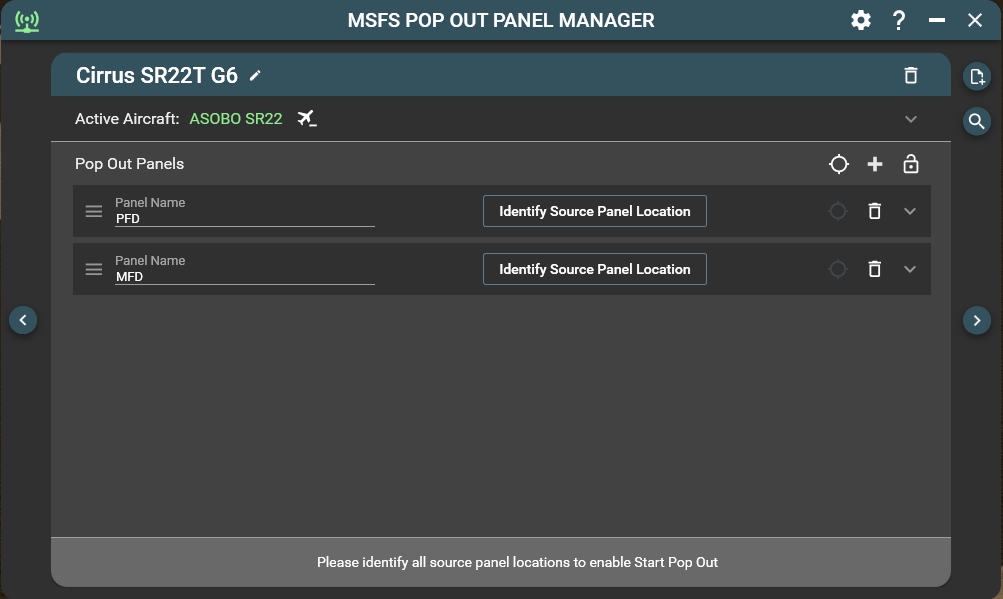Click the MFD Panel Name field
The image size is (1003, 599).
244,276
